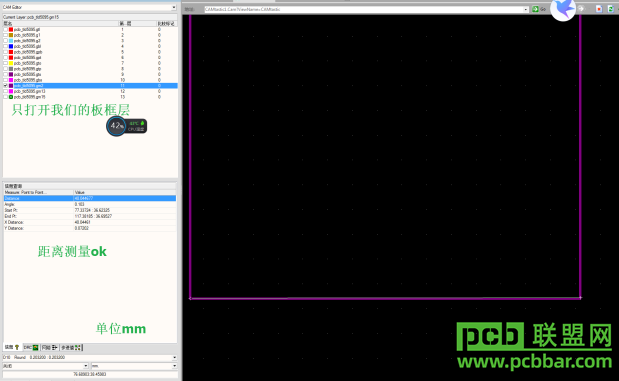This screenshot has width=619, height=381.
Task: Open the mm units dropdown
Action: coord(174,366)
